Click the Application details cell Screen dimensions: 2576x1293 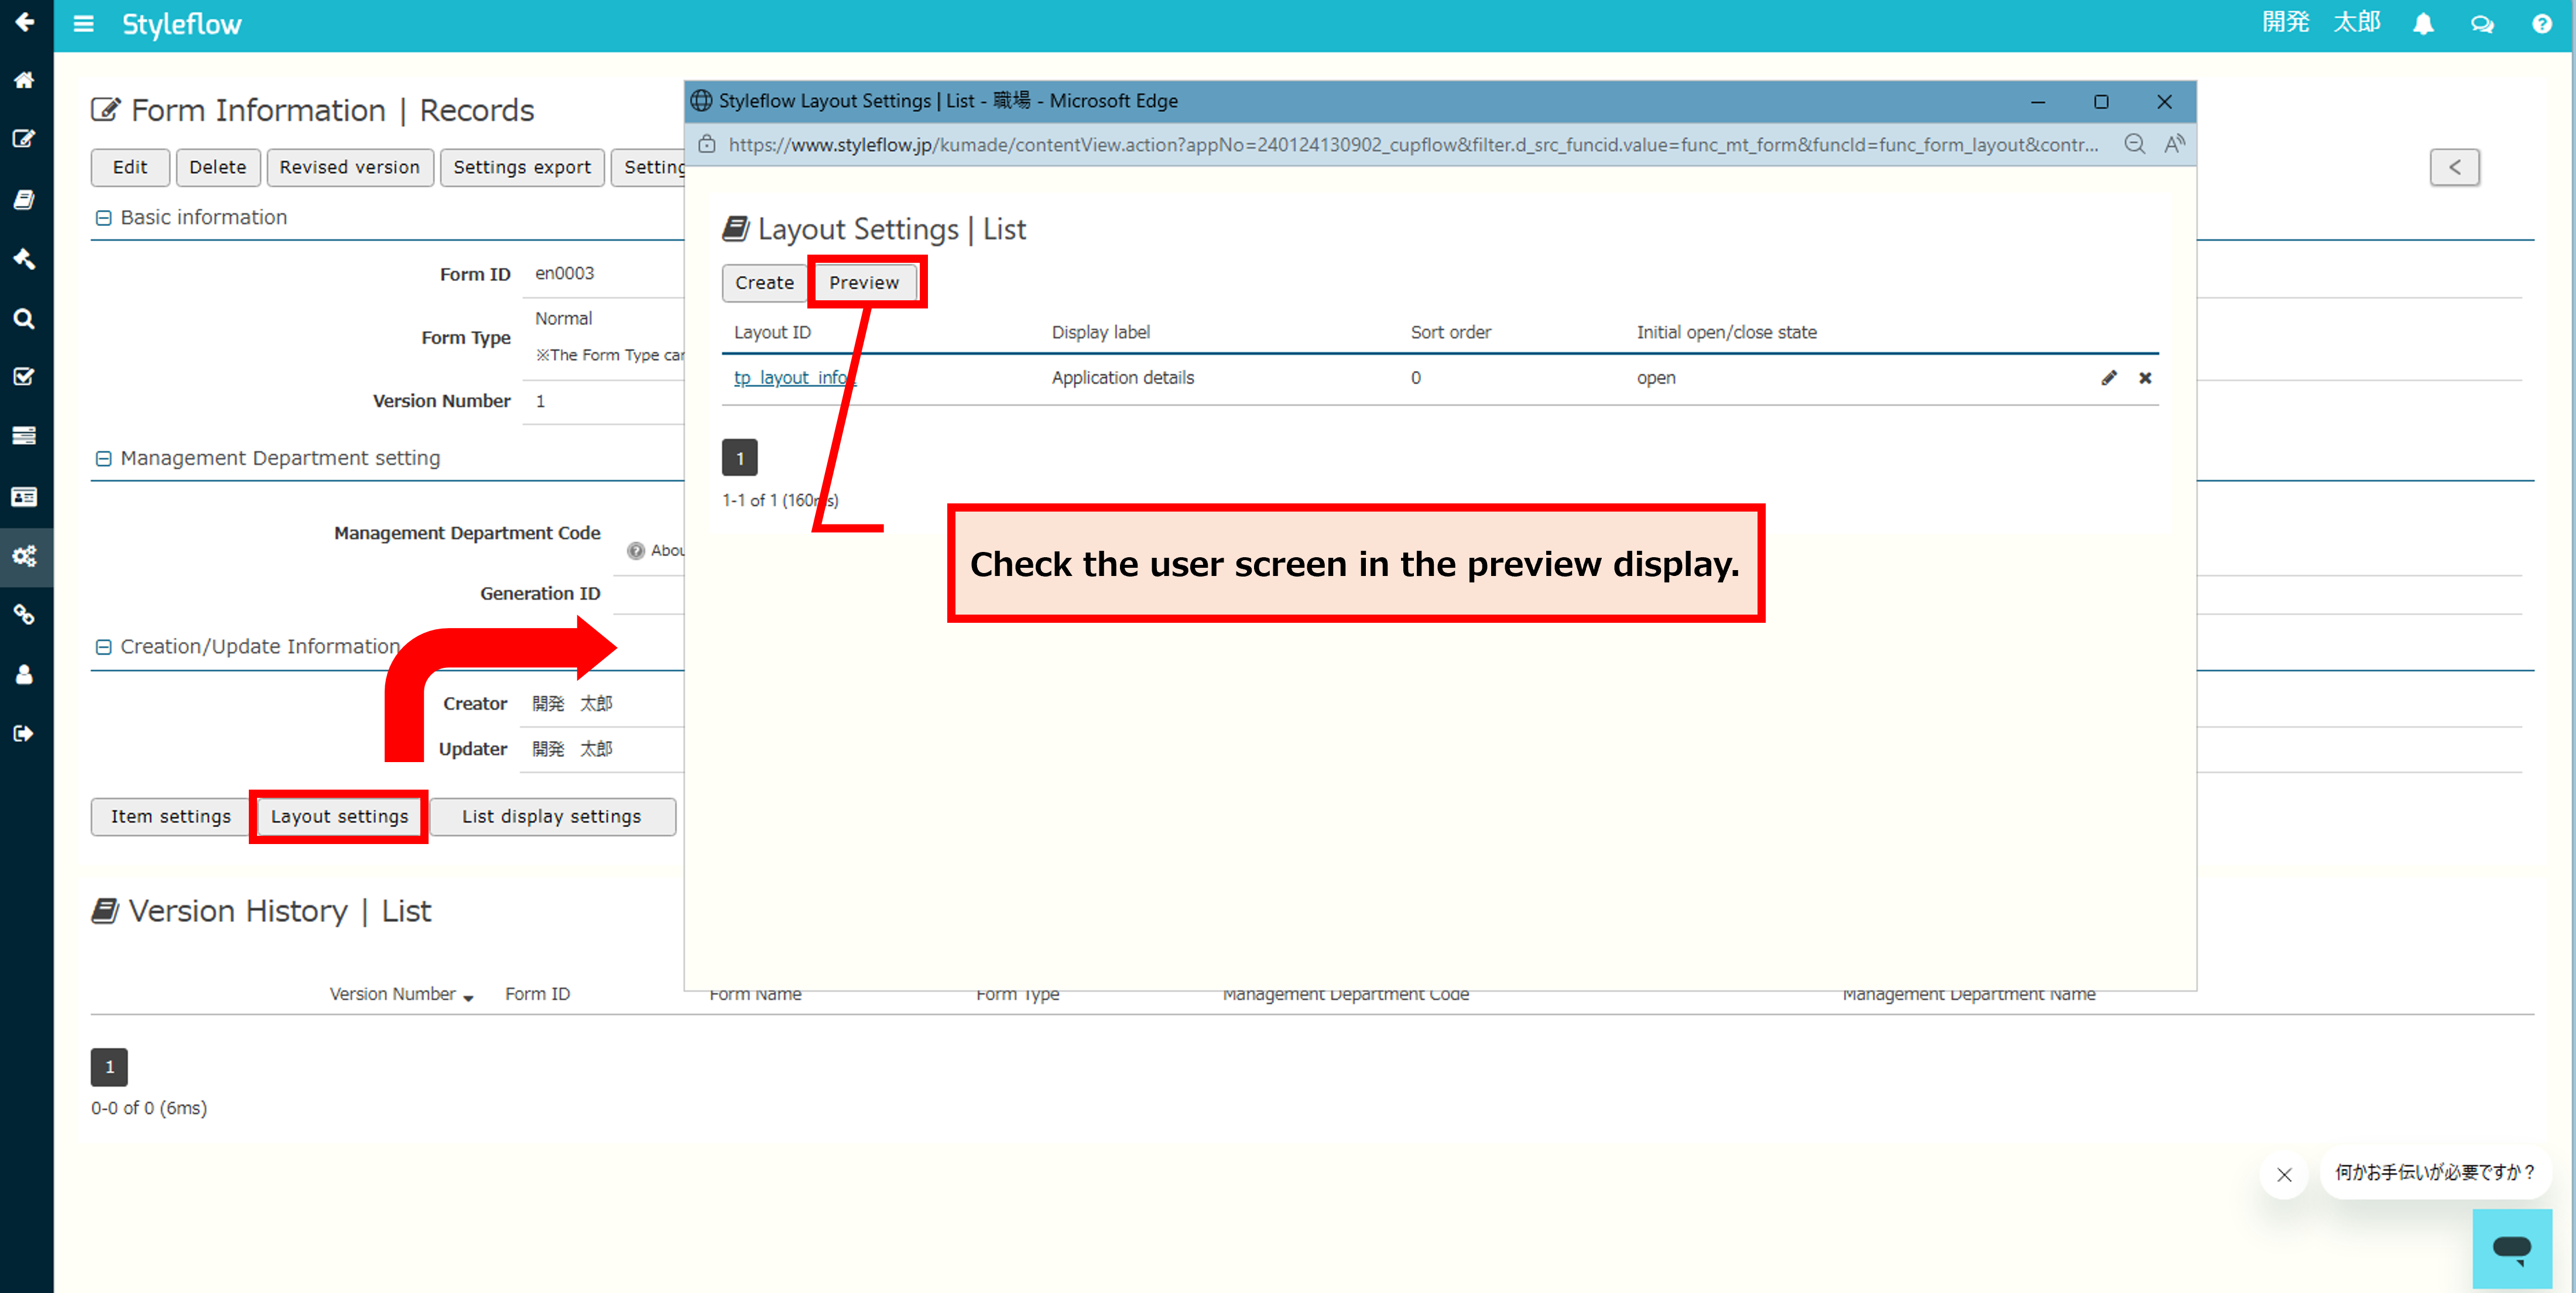1122,378
